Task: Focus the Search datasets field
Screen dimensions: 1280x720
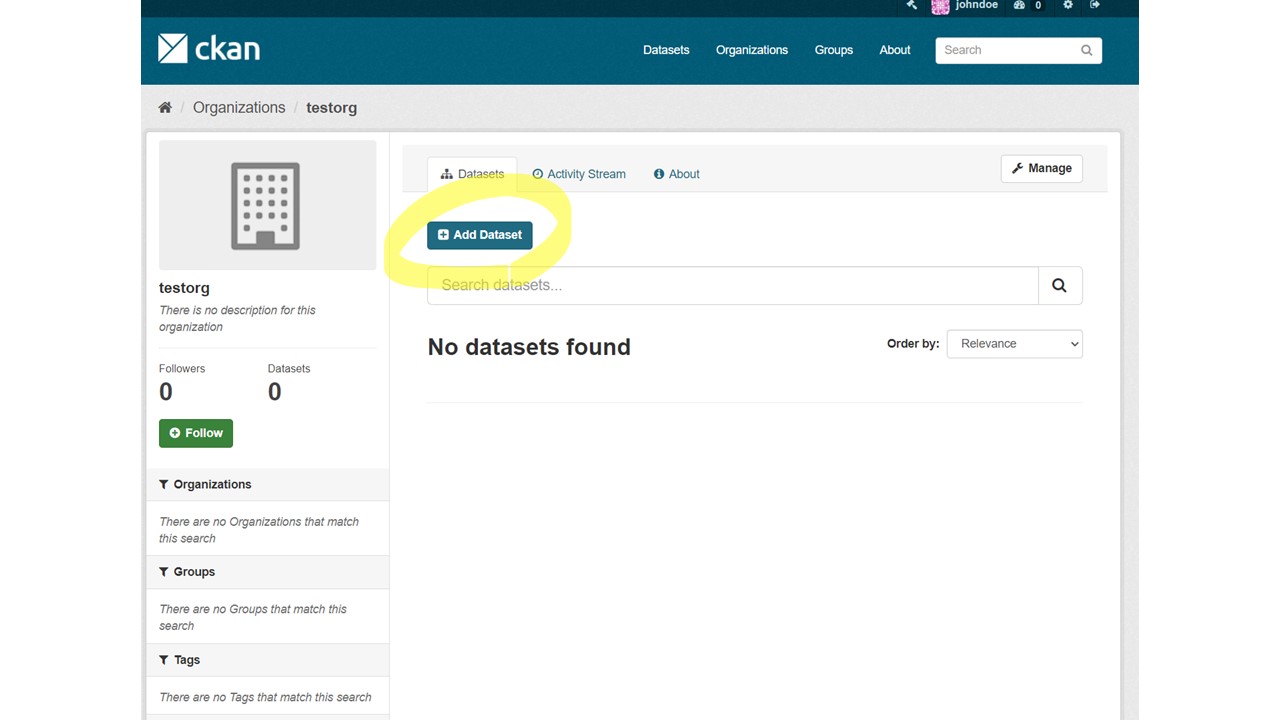Action: pyautogui.click(x=733, y=285)
